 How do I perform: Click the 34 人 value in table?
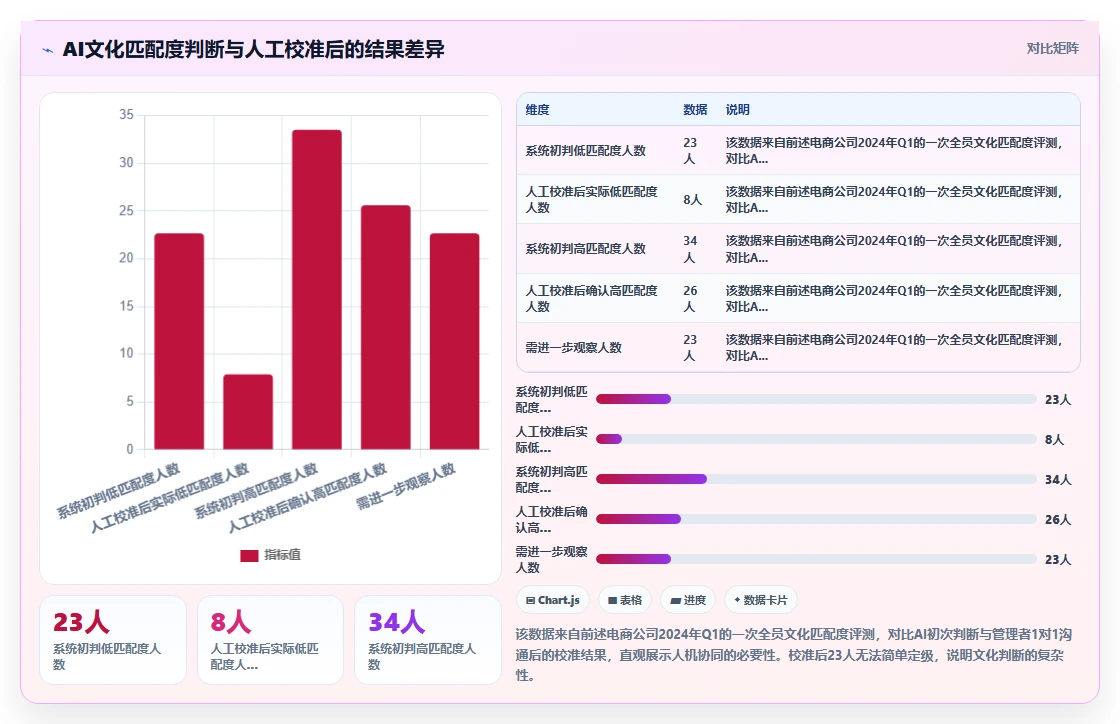[690, 249]
